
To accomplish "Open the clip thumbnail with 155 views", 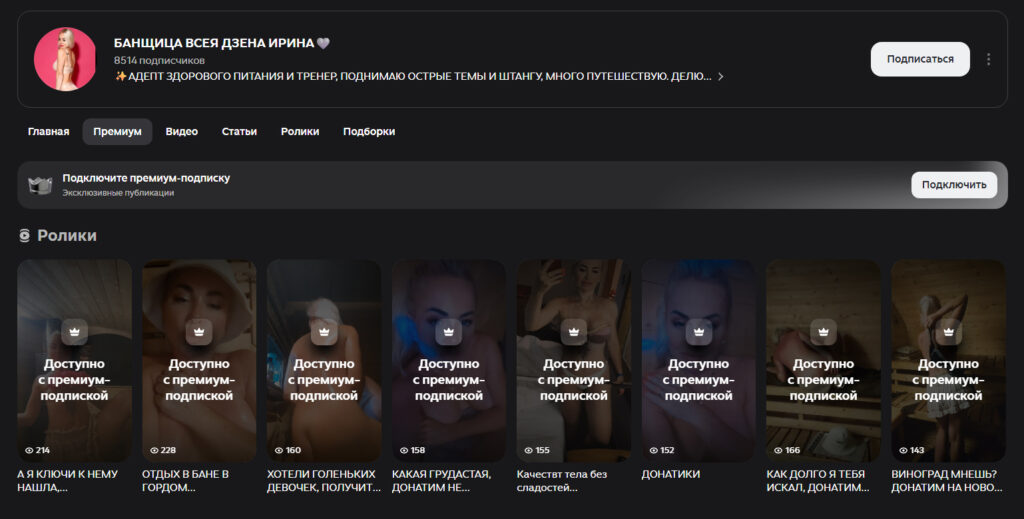I will pos(573,360).
